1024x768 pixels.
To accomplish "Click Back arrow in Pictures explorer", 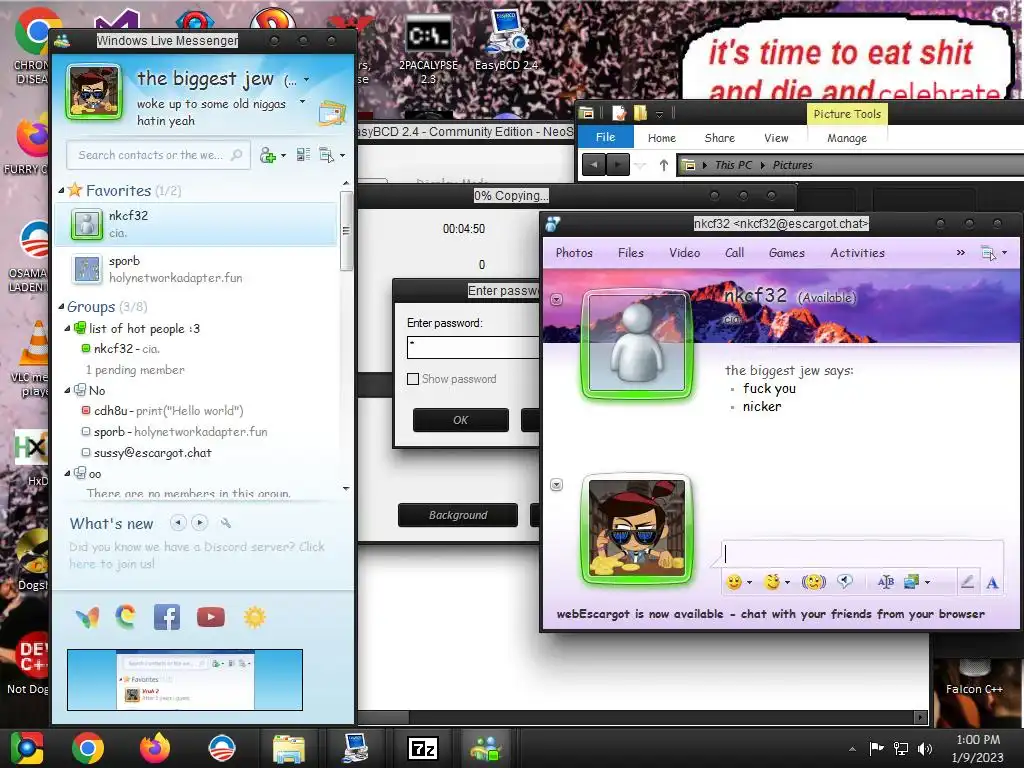I will tap(594, 165).
